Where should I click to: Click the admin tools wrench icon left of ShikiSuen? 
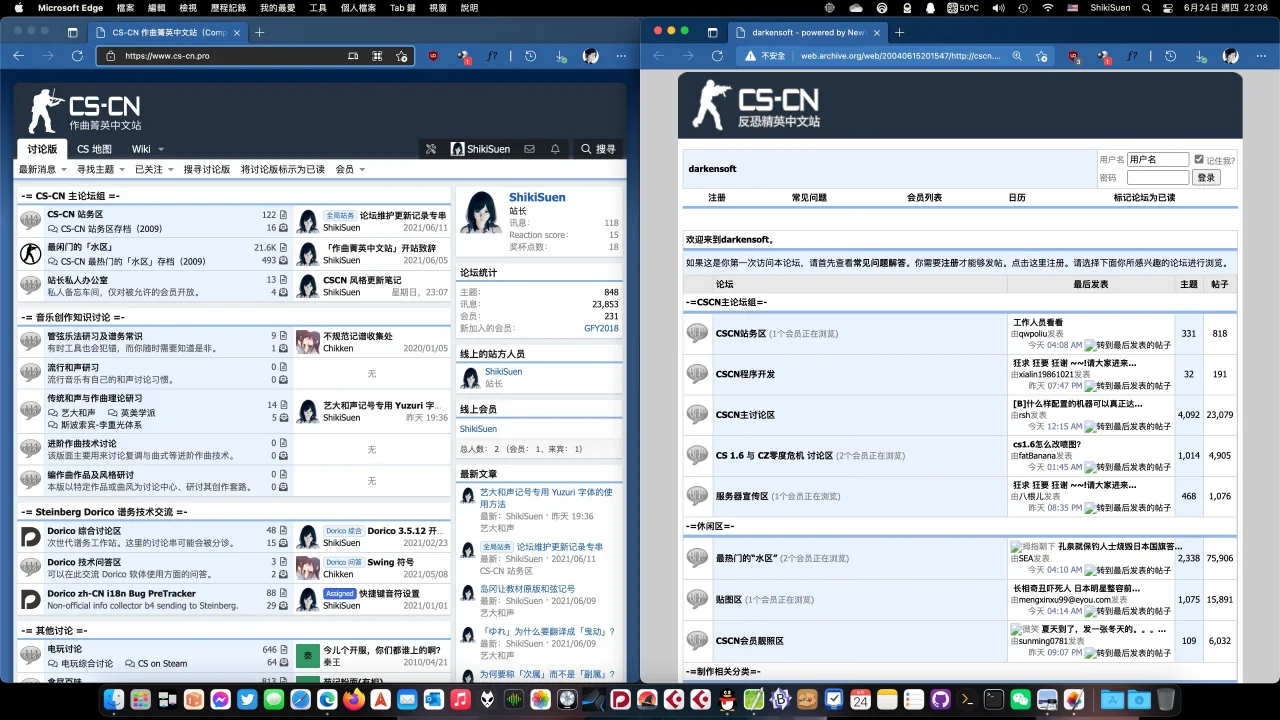(431, 149)
